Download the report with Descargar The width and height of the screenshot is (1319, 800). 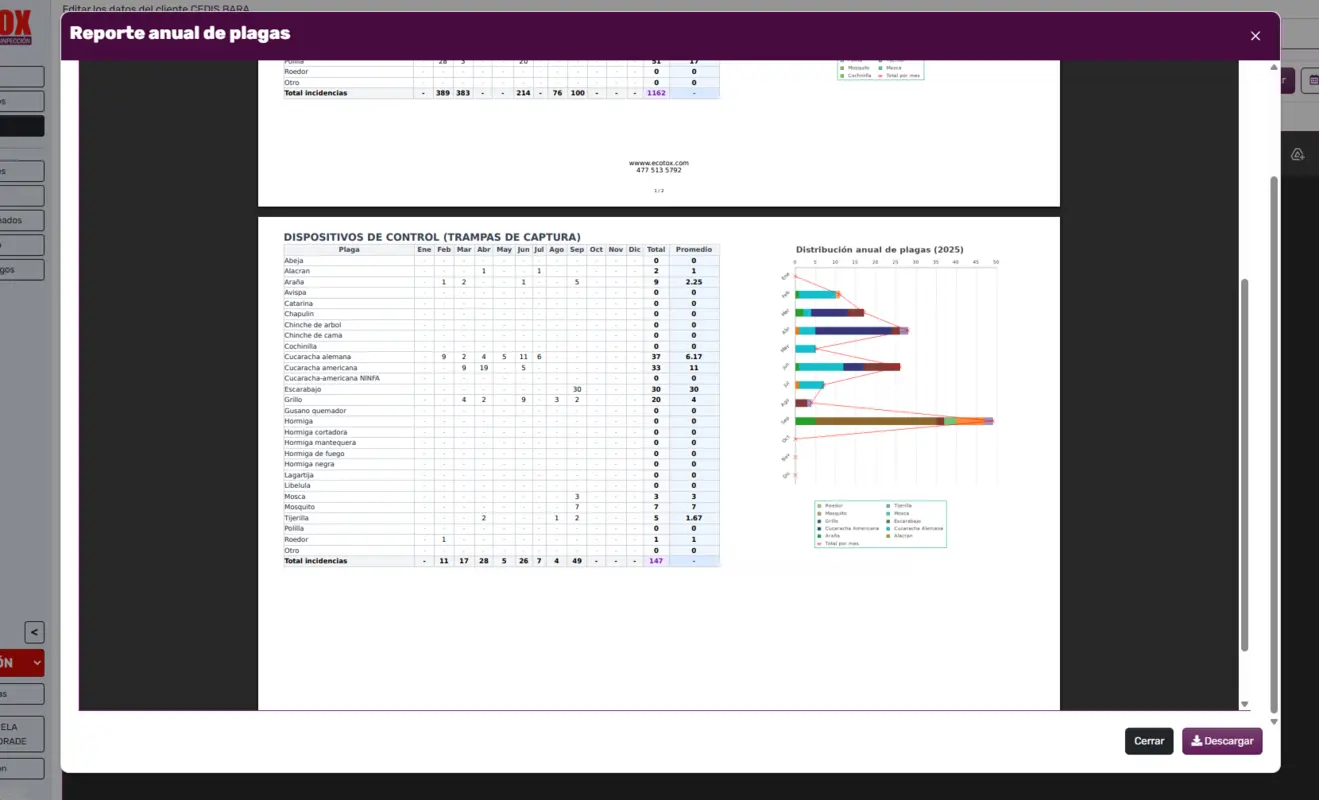1221,741
